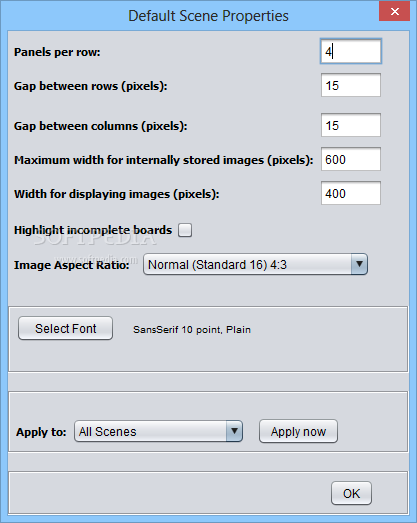This screenshot has height=523, width=417.
Task: Close the Default Scene Properties dialog
Action: [394, 12]
